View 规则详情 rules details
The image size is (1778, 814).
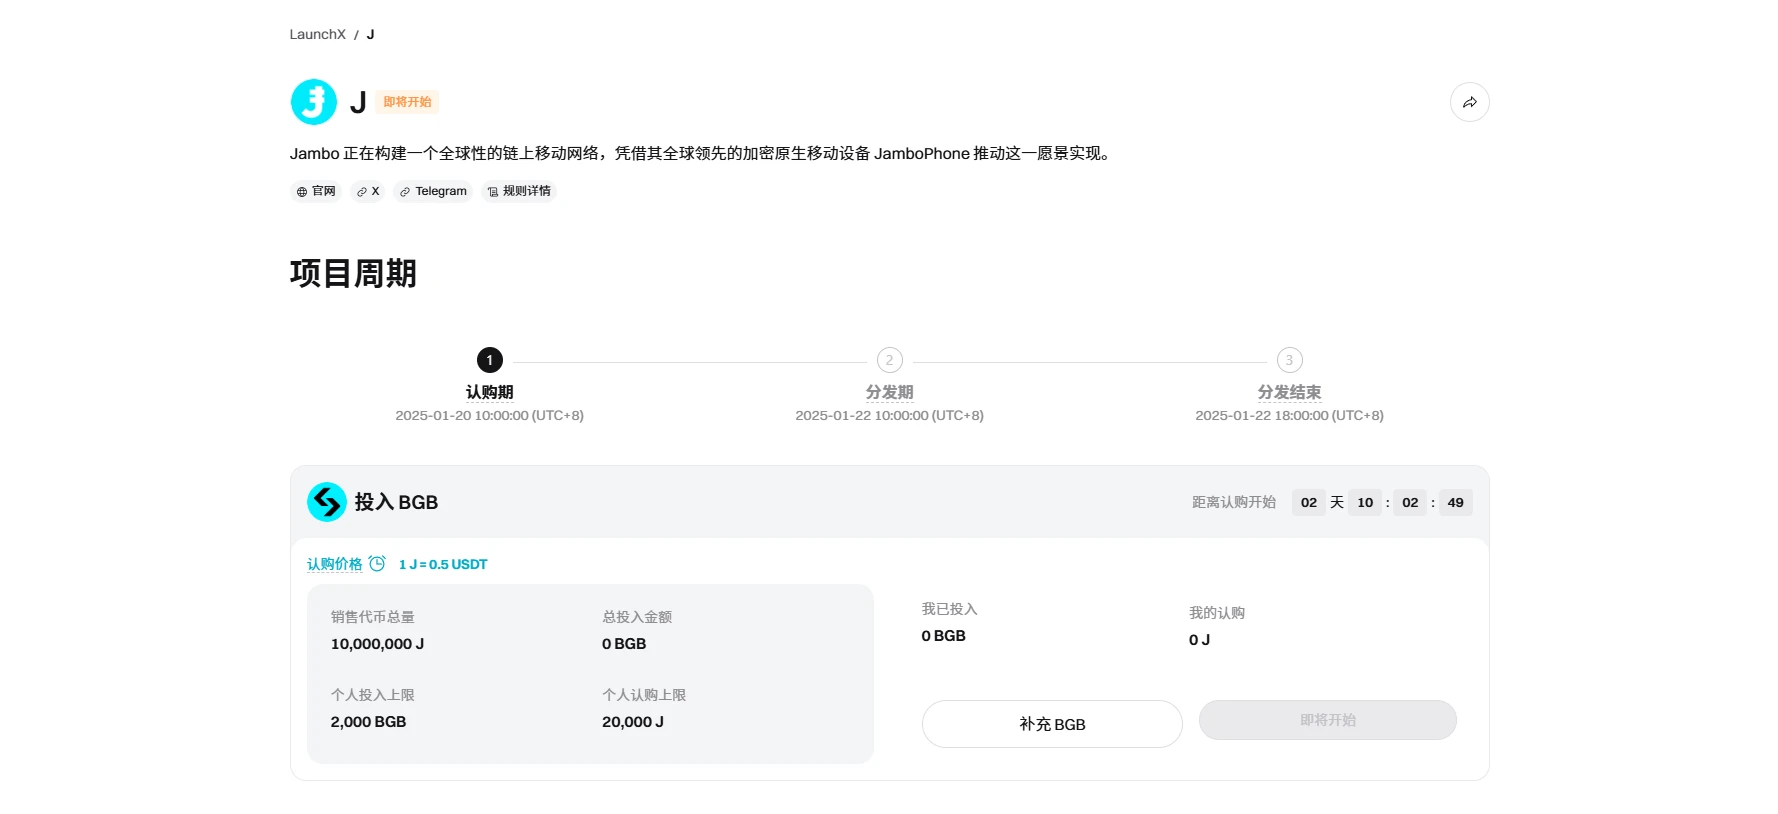tap(519, 191)
